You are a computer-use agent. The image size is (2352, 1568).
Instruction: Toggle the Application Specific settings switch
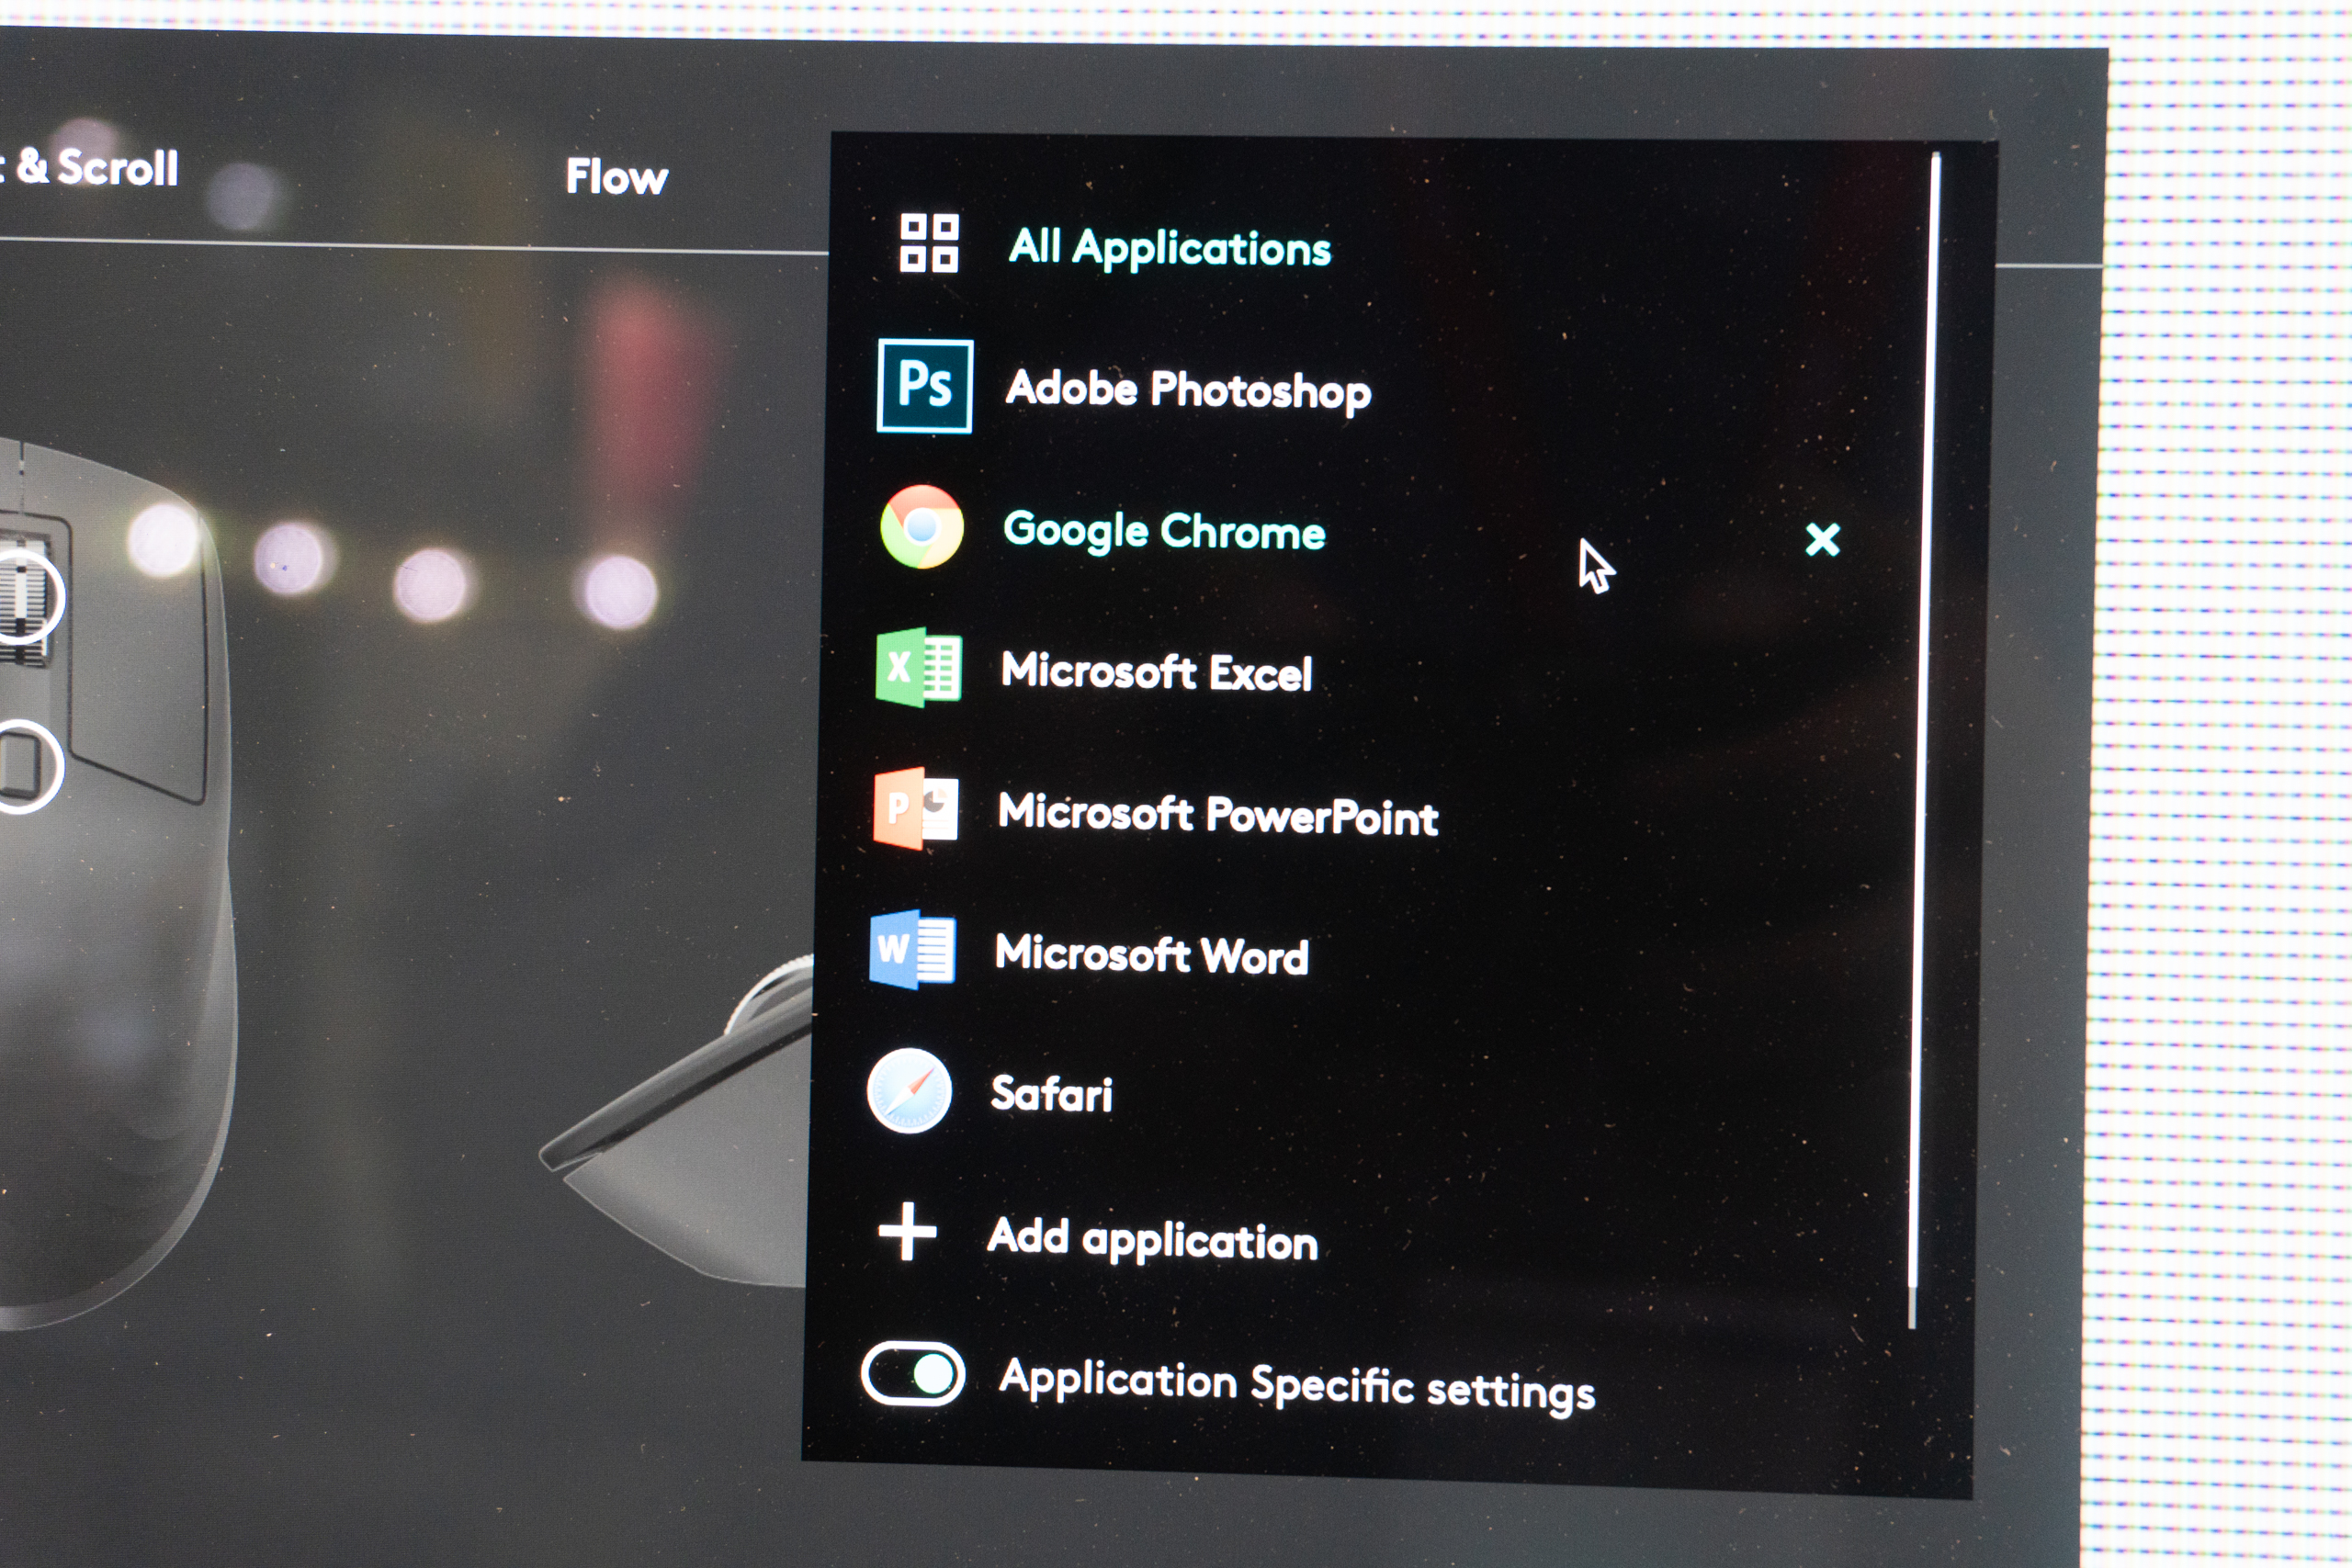point(912,1374)
